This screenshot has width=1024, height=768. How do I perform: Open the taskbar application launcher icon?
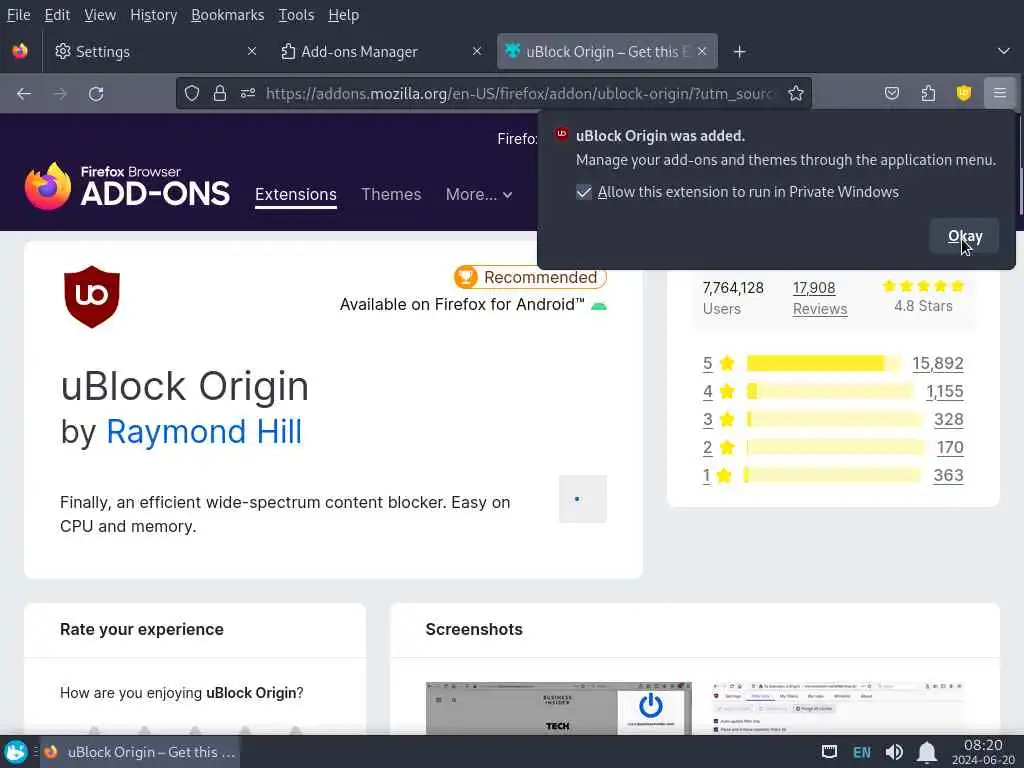16,752
